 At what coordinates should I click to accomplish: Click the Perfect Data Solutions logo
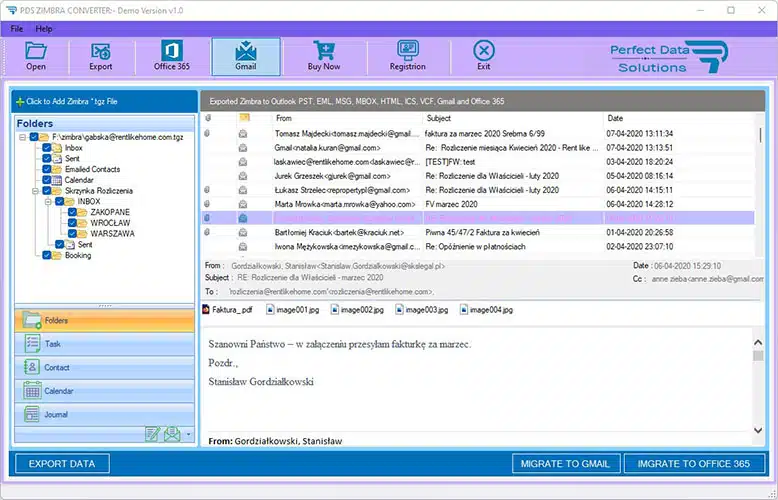[x=669, y=57]
